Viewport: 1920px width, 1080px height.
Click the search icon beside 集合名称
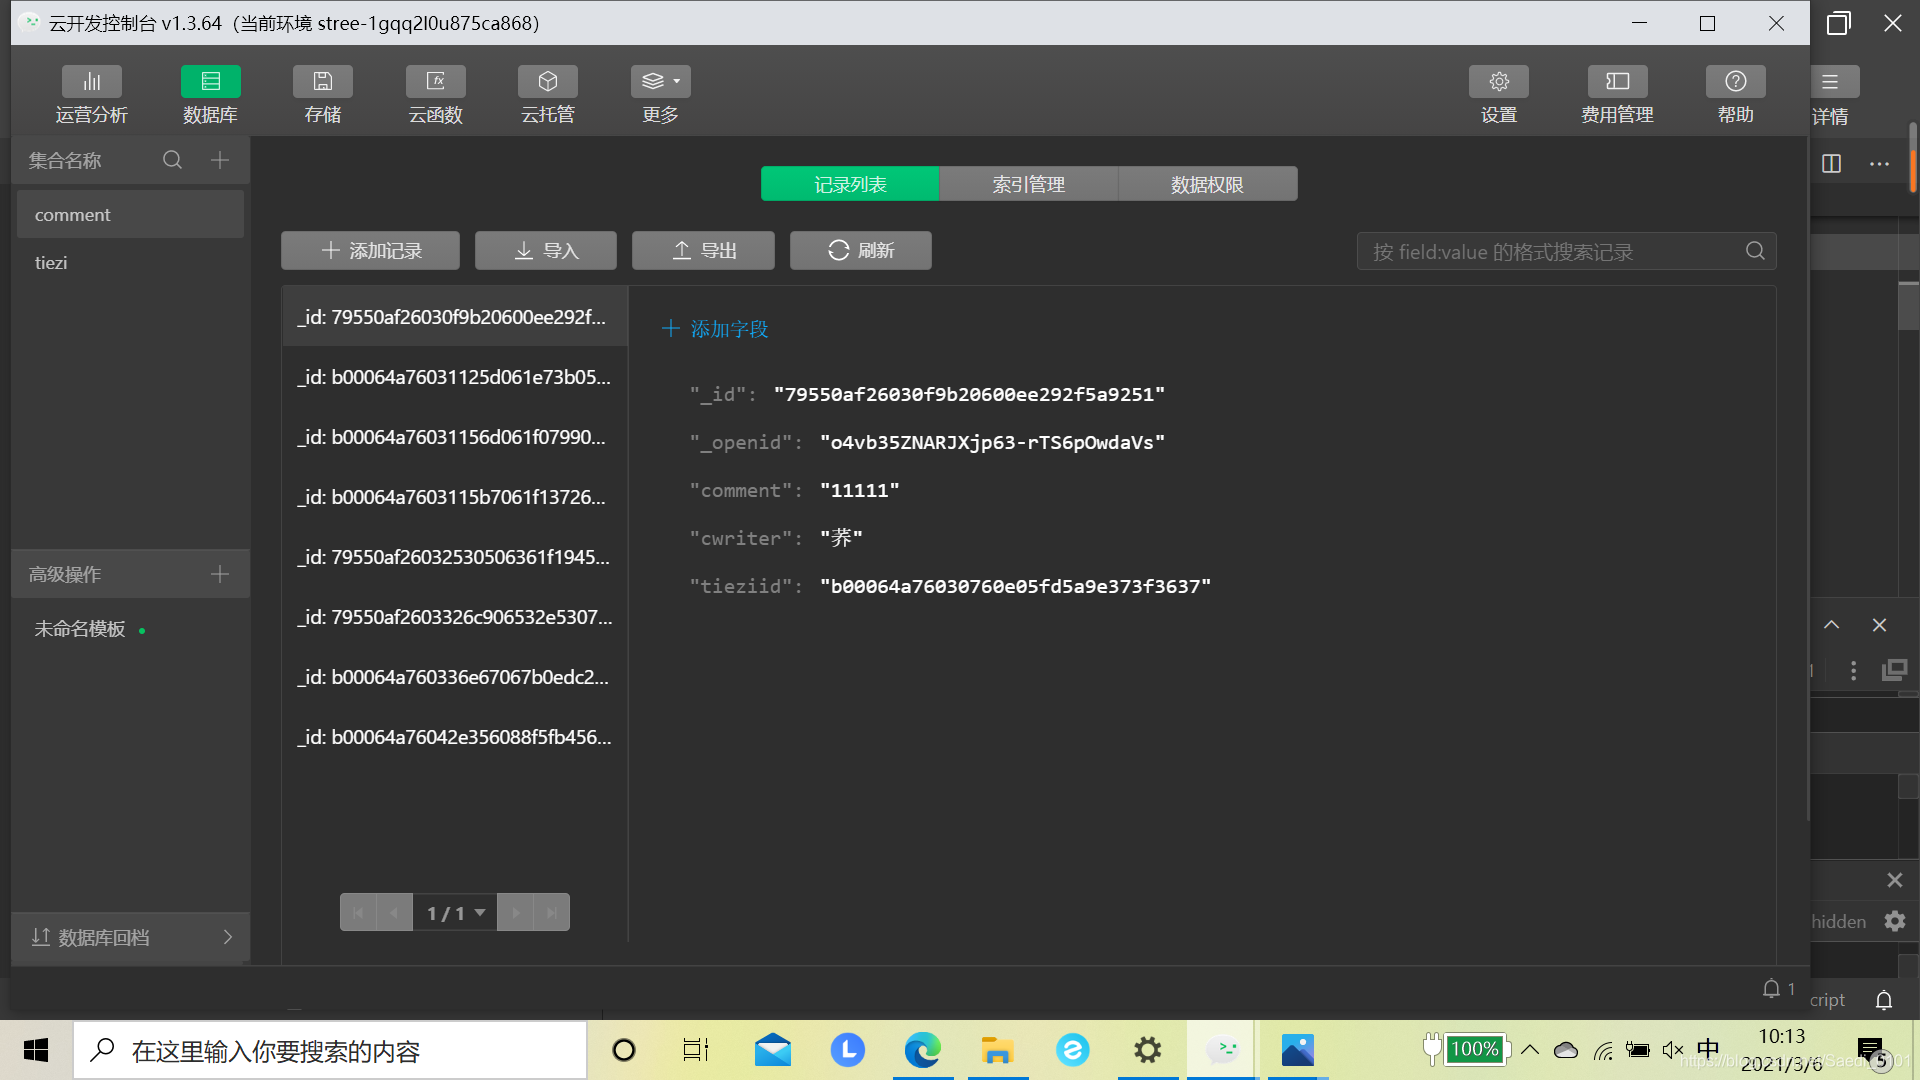[172, 160]
